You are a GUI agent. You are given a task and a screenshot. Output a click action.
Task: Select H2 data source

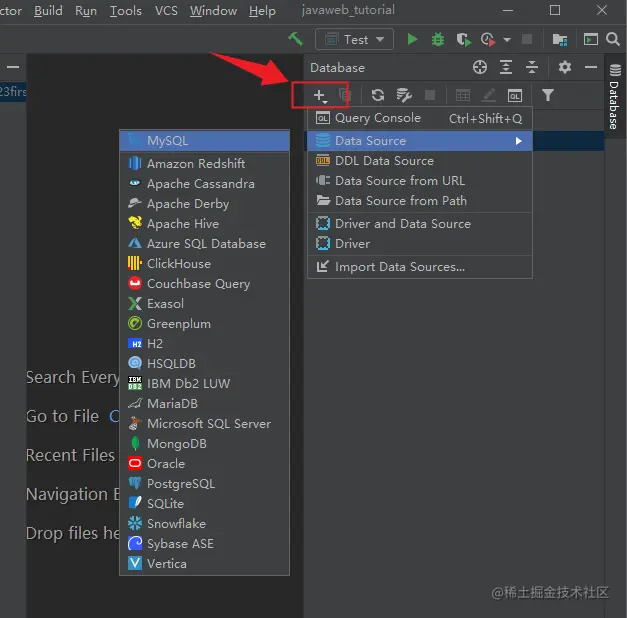pos(204,344)
